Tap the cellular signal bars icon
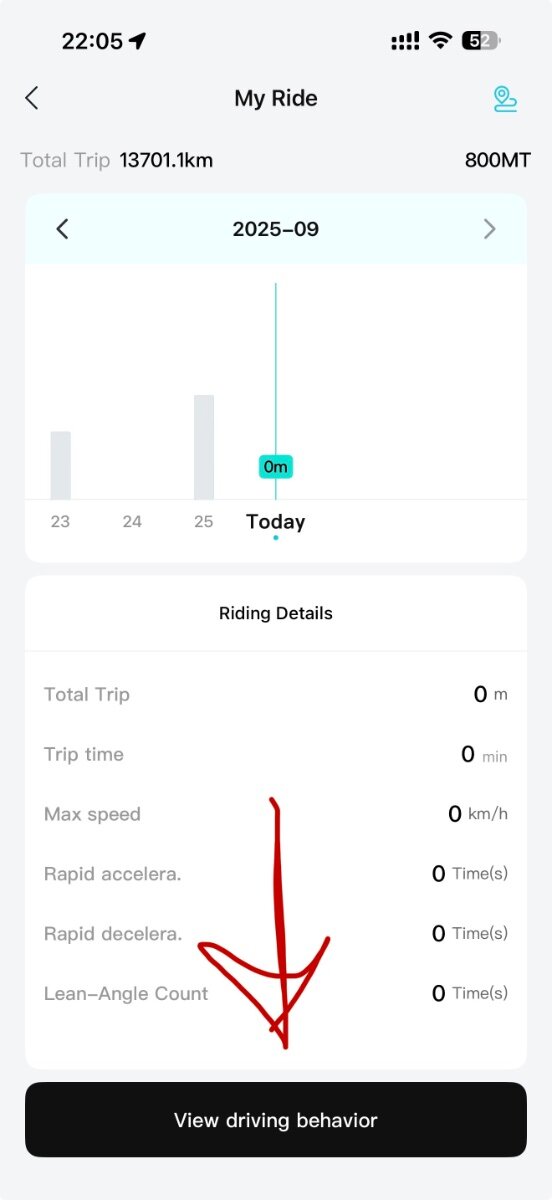The width and height of the screenshot is (552, 1200). [x=405, y=41]
